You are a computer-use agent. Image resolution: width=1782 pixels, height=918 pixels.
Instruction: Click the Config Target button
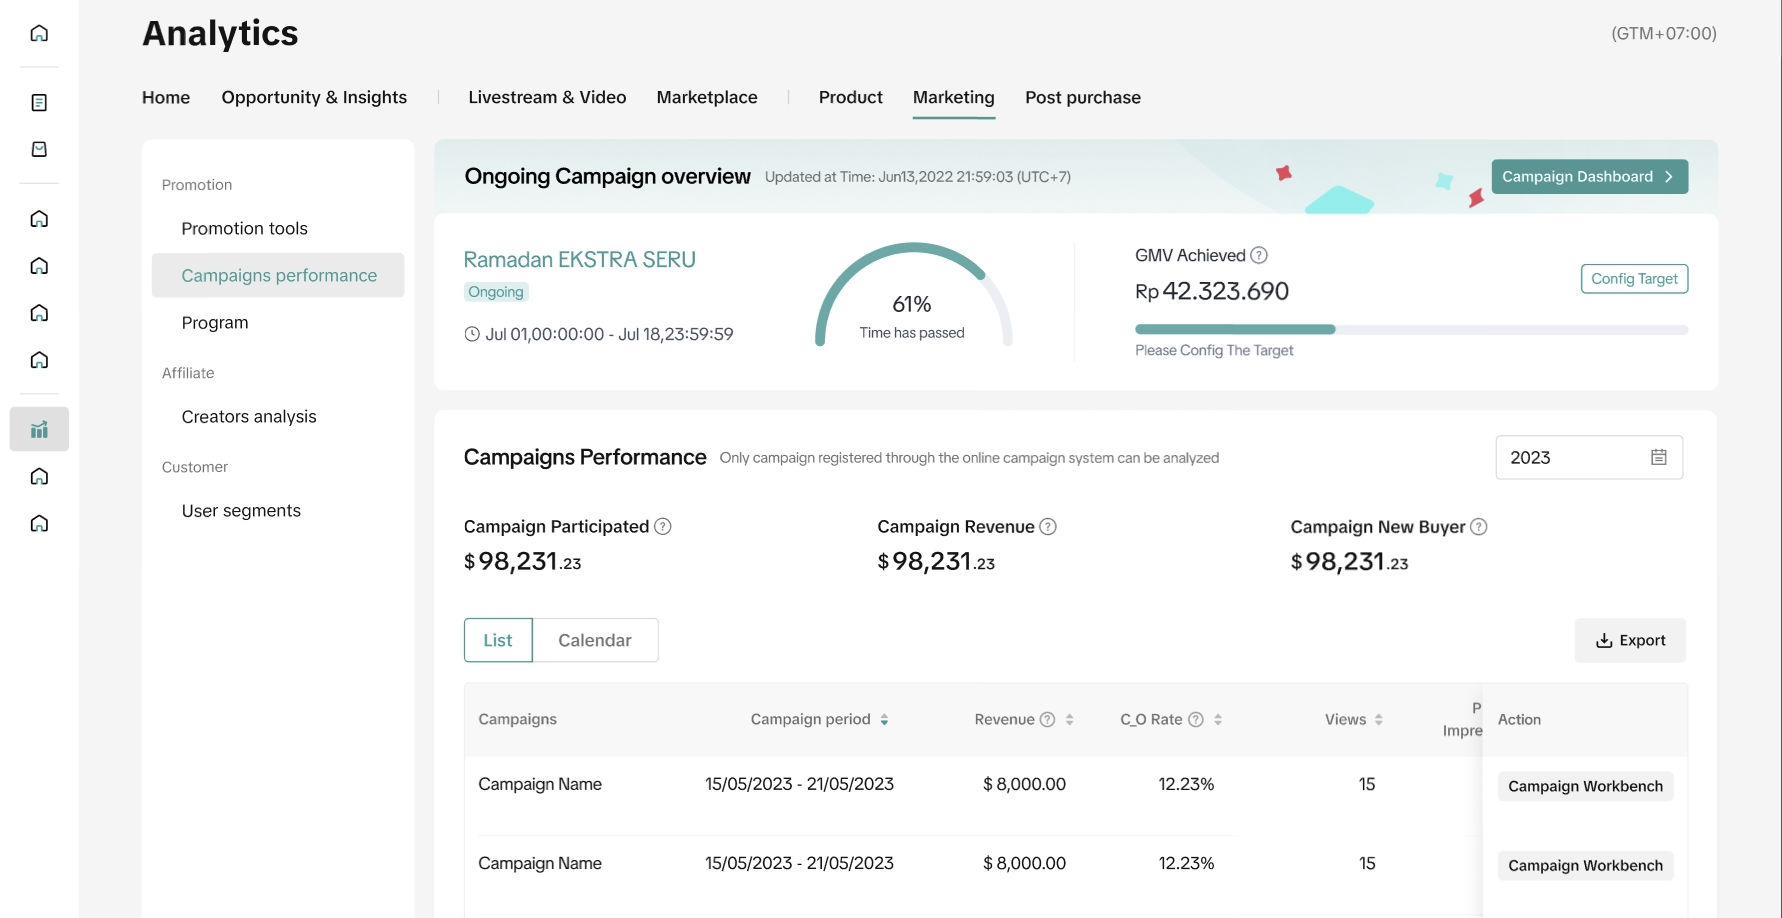[1634, 279]
